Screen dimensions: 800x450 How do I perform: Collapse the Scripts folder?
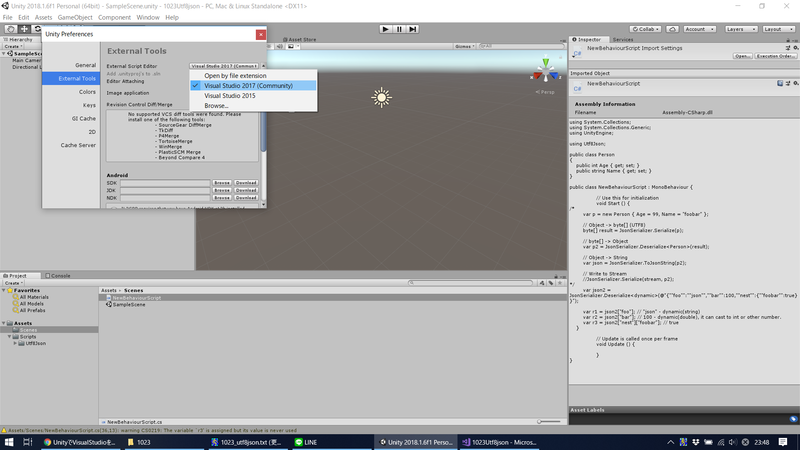click(x=10, y=337)
